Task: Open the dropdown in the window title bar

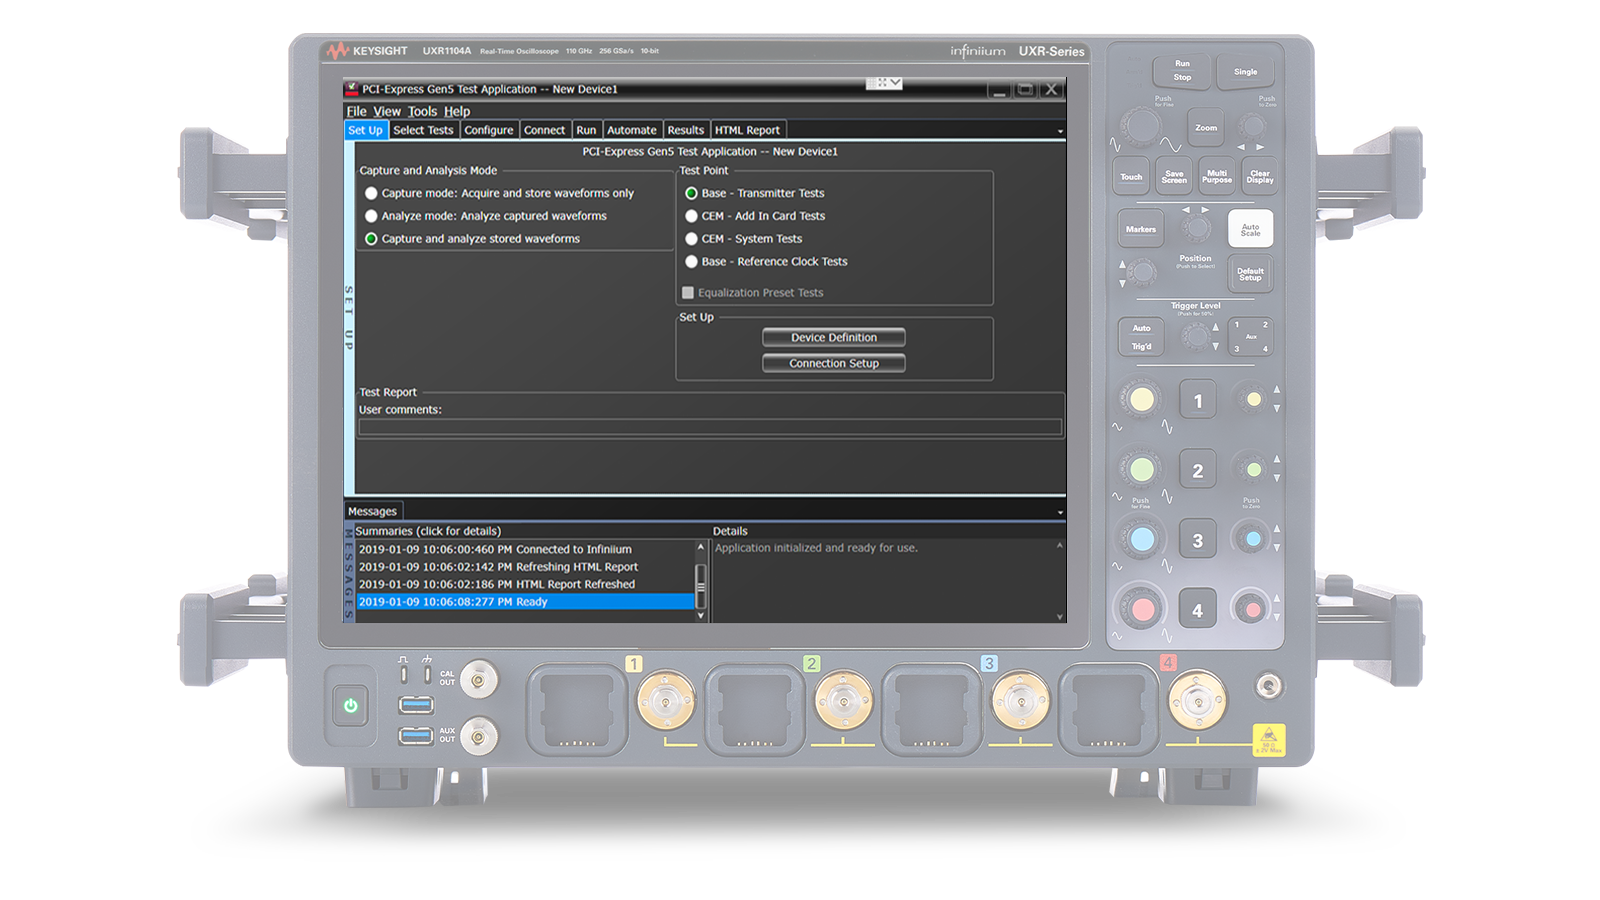Action: coord(895,83)
